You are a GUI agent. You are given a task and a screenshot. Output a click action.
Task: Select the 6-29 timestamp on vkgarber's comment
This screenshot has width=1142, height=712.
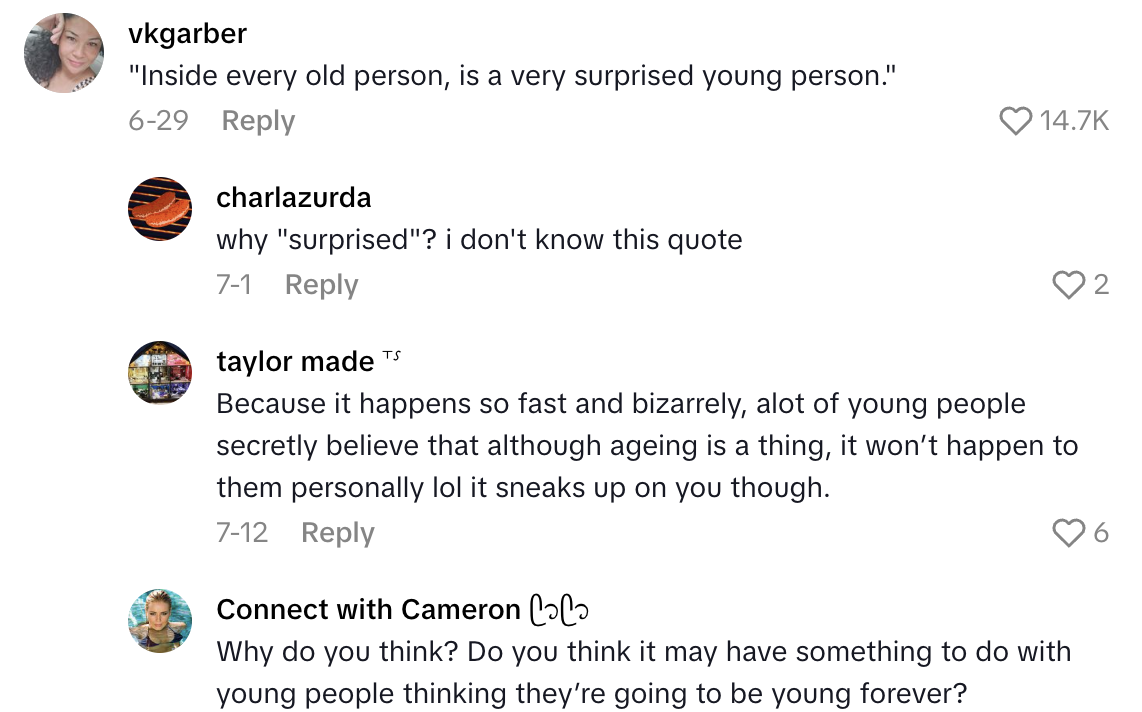click(x=156, y=121)
